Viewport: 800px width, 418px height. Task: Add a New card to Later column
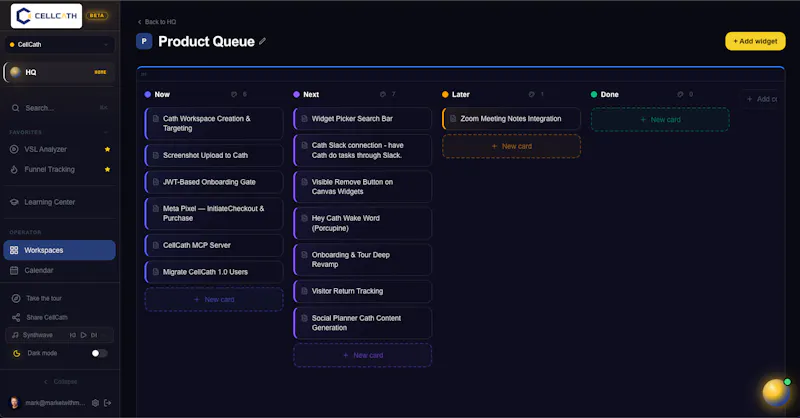(x=511, y=146)
